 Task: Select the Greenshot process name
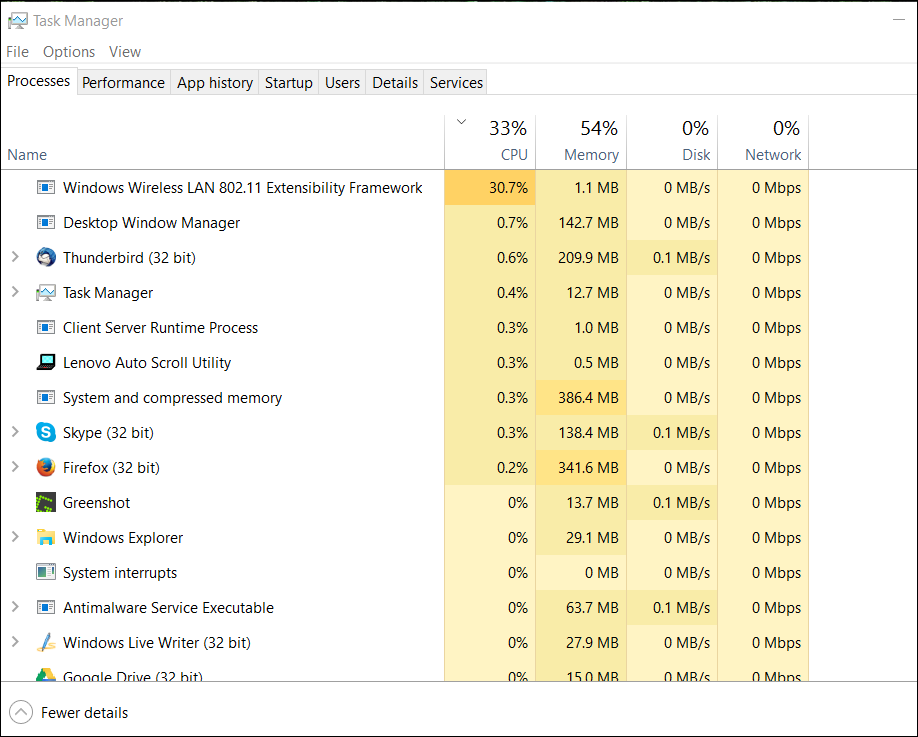97,502
